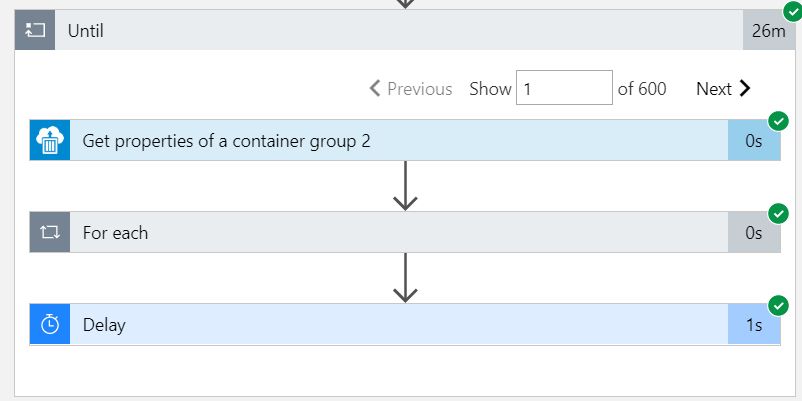Collapse the Until loop header
Image resolution: width=802 pixels, height=401 pixels.
point(400,31)
